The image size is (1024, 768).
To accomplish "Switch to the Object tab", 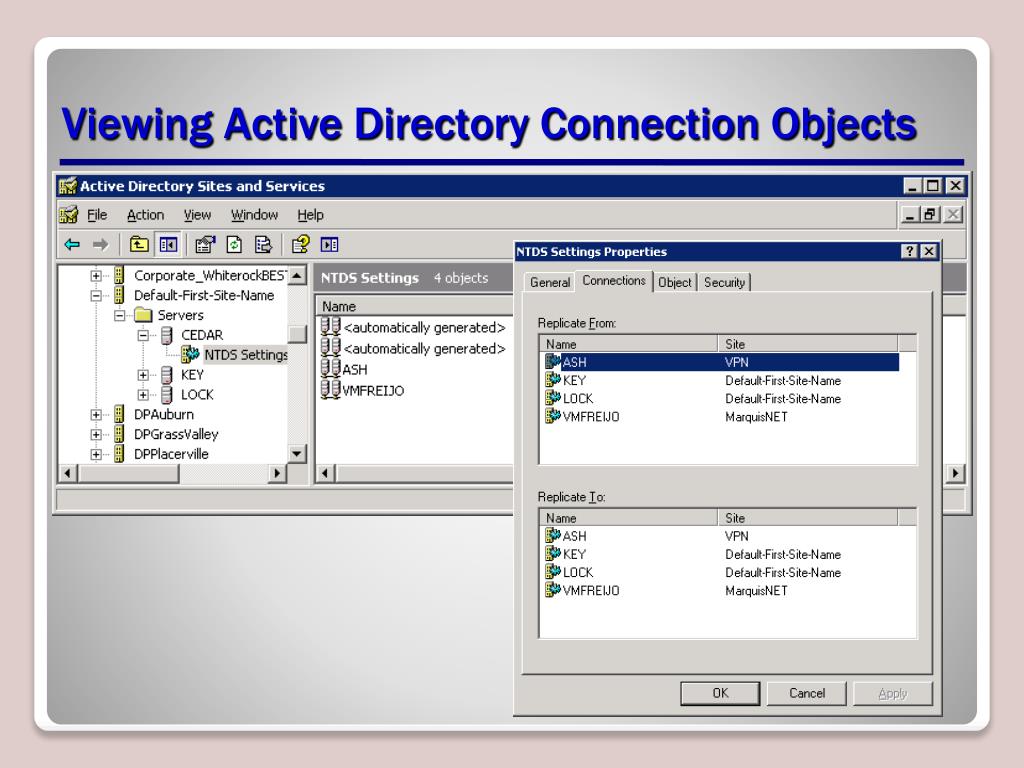I will click(675, 282).
